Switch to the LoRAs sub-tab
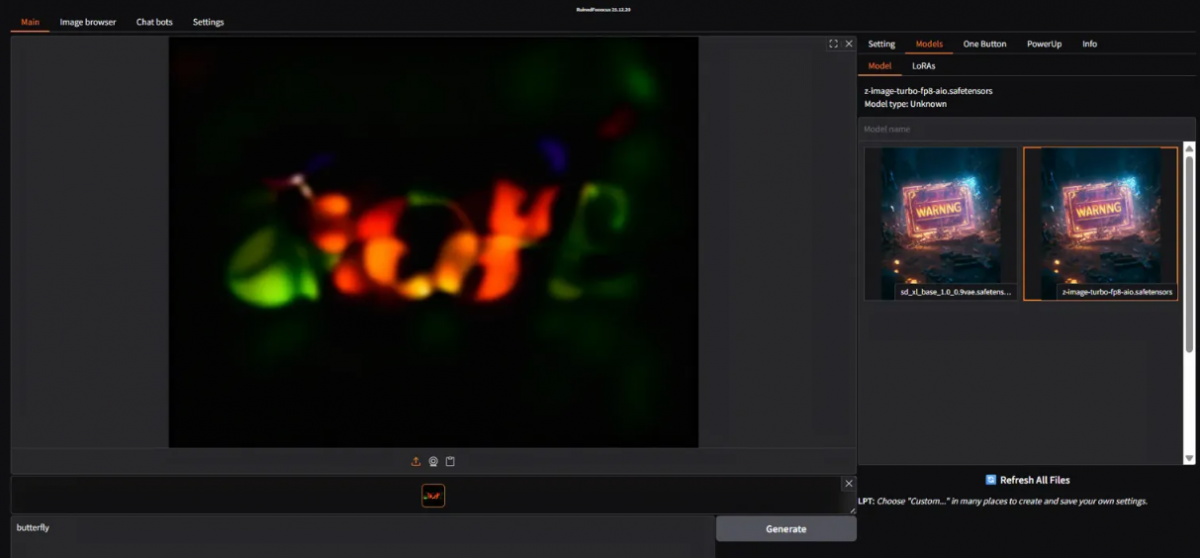 923,66
